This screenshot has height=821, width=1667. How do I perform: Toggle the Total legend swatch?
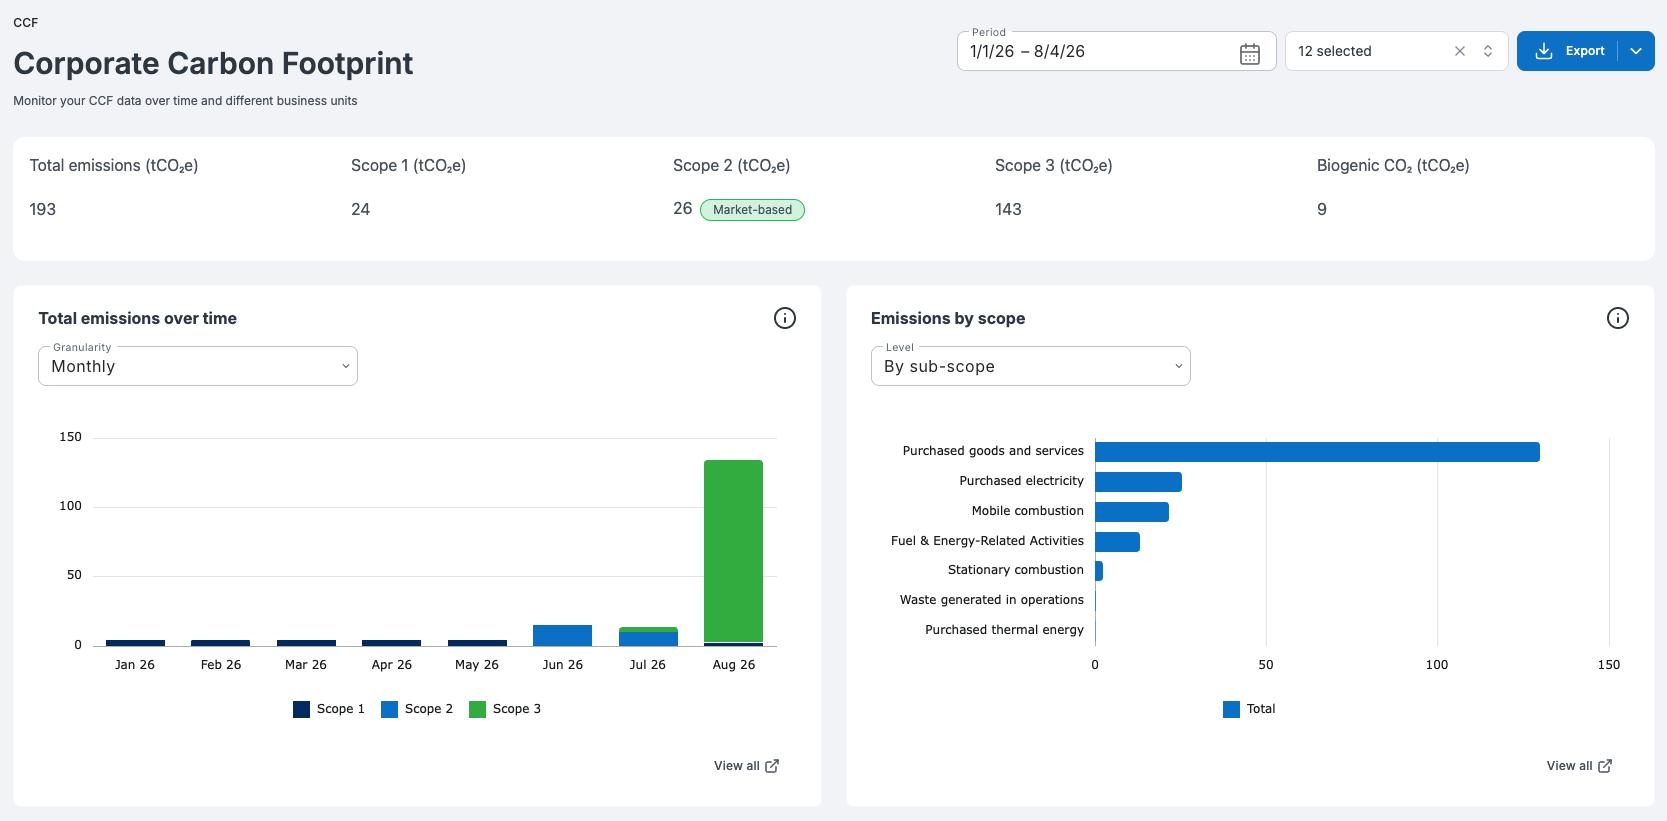click(x=1231, y=709)
